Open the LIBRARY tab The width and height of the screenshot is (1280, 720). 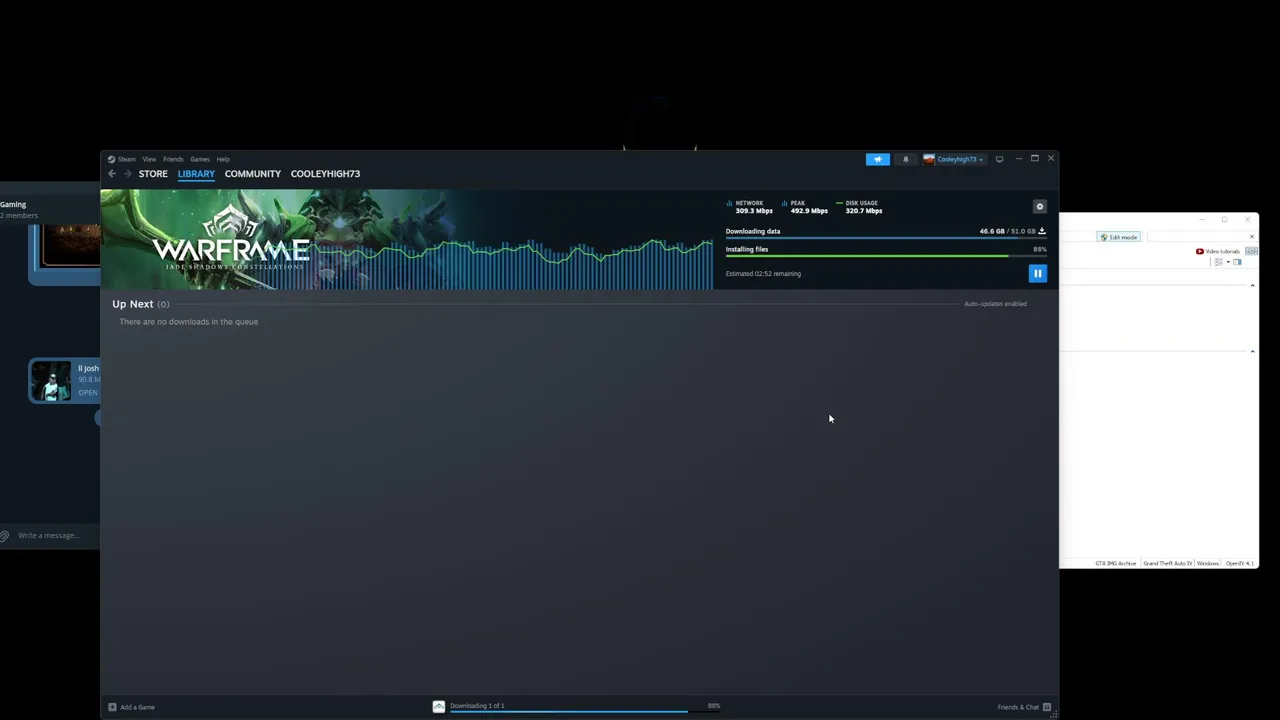[196, 174]
